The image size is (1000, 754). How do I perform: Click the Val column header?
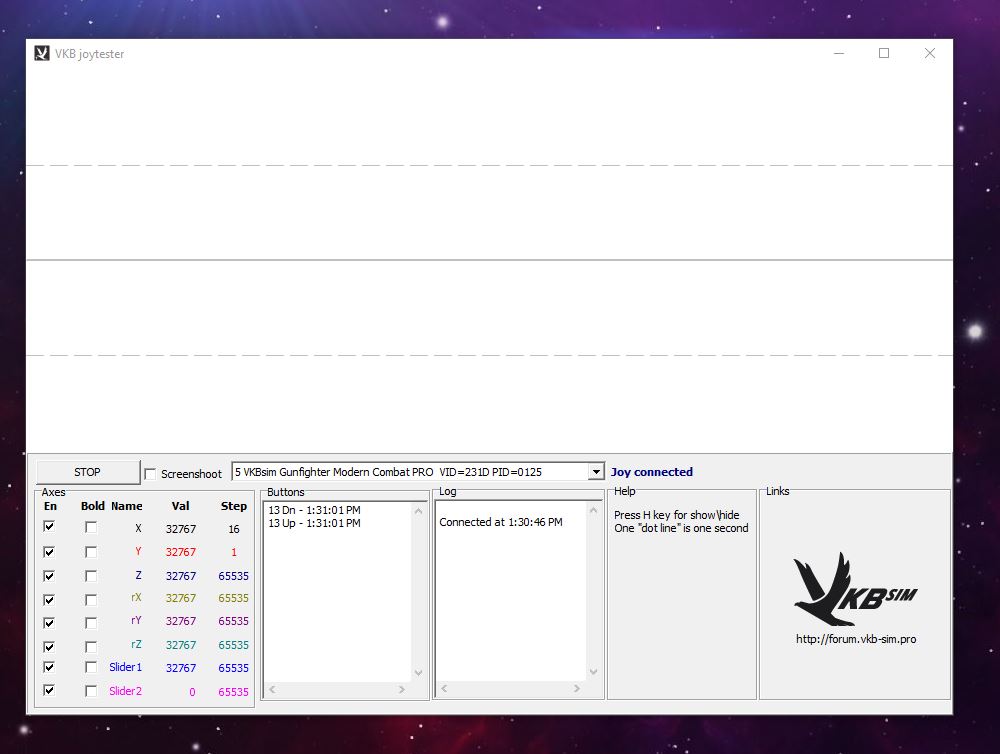pos(180,506)
